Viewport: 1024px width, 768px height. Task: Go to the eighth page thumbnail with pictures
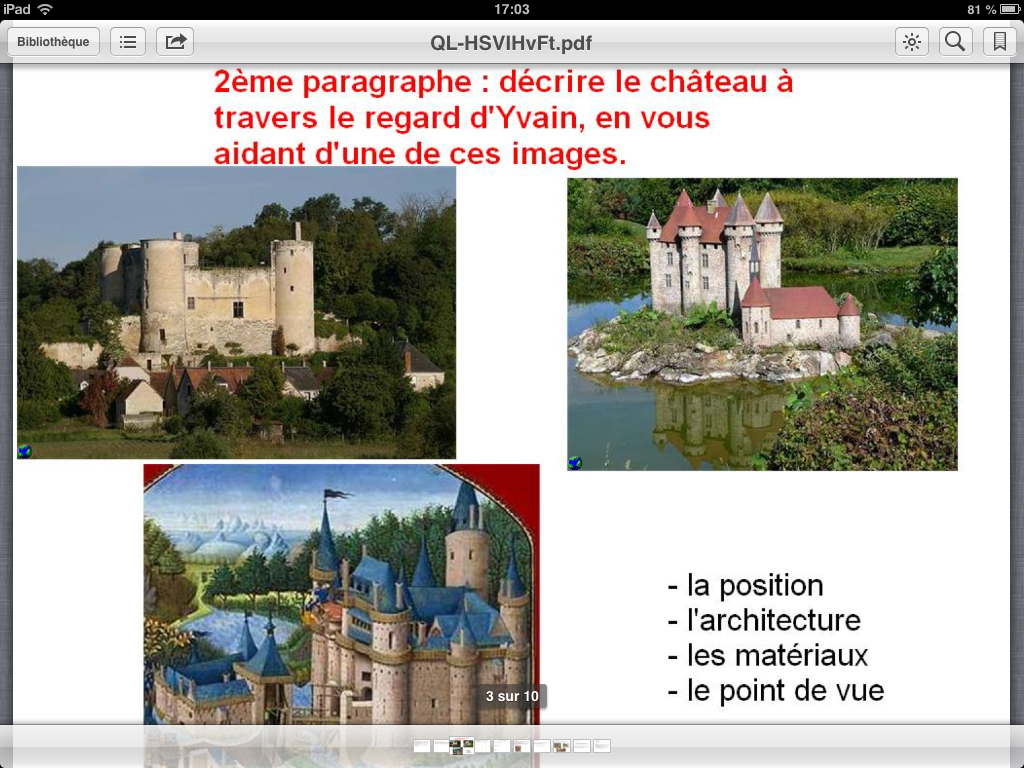(x=561, y=746)
